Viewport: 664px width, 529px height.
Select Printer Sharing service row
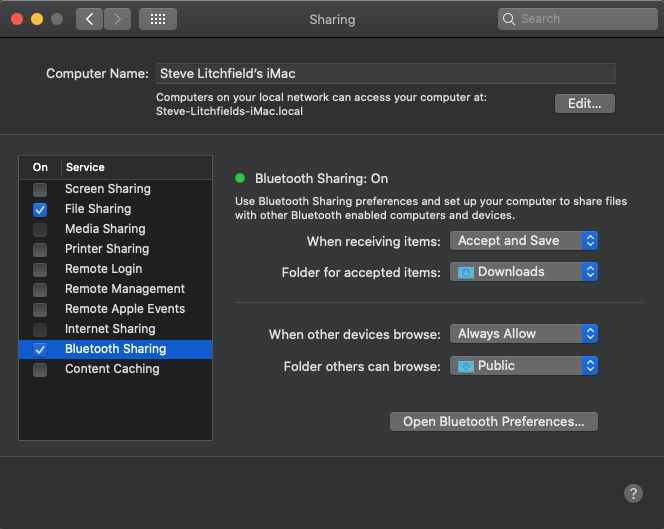[116, 249]
